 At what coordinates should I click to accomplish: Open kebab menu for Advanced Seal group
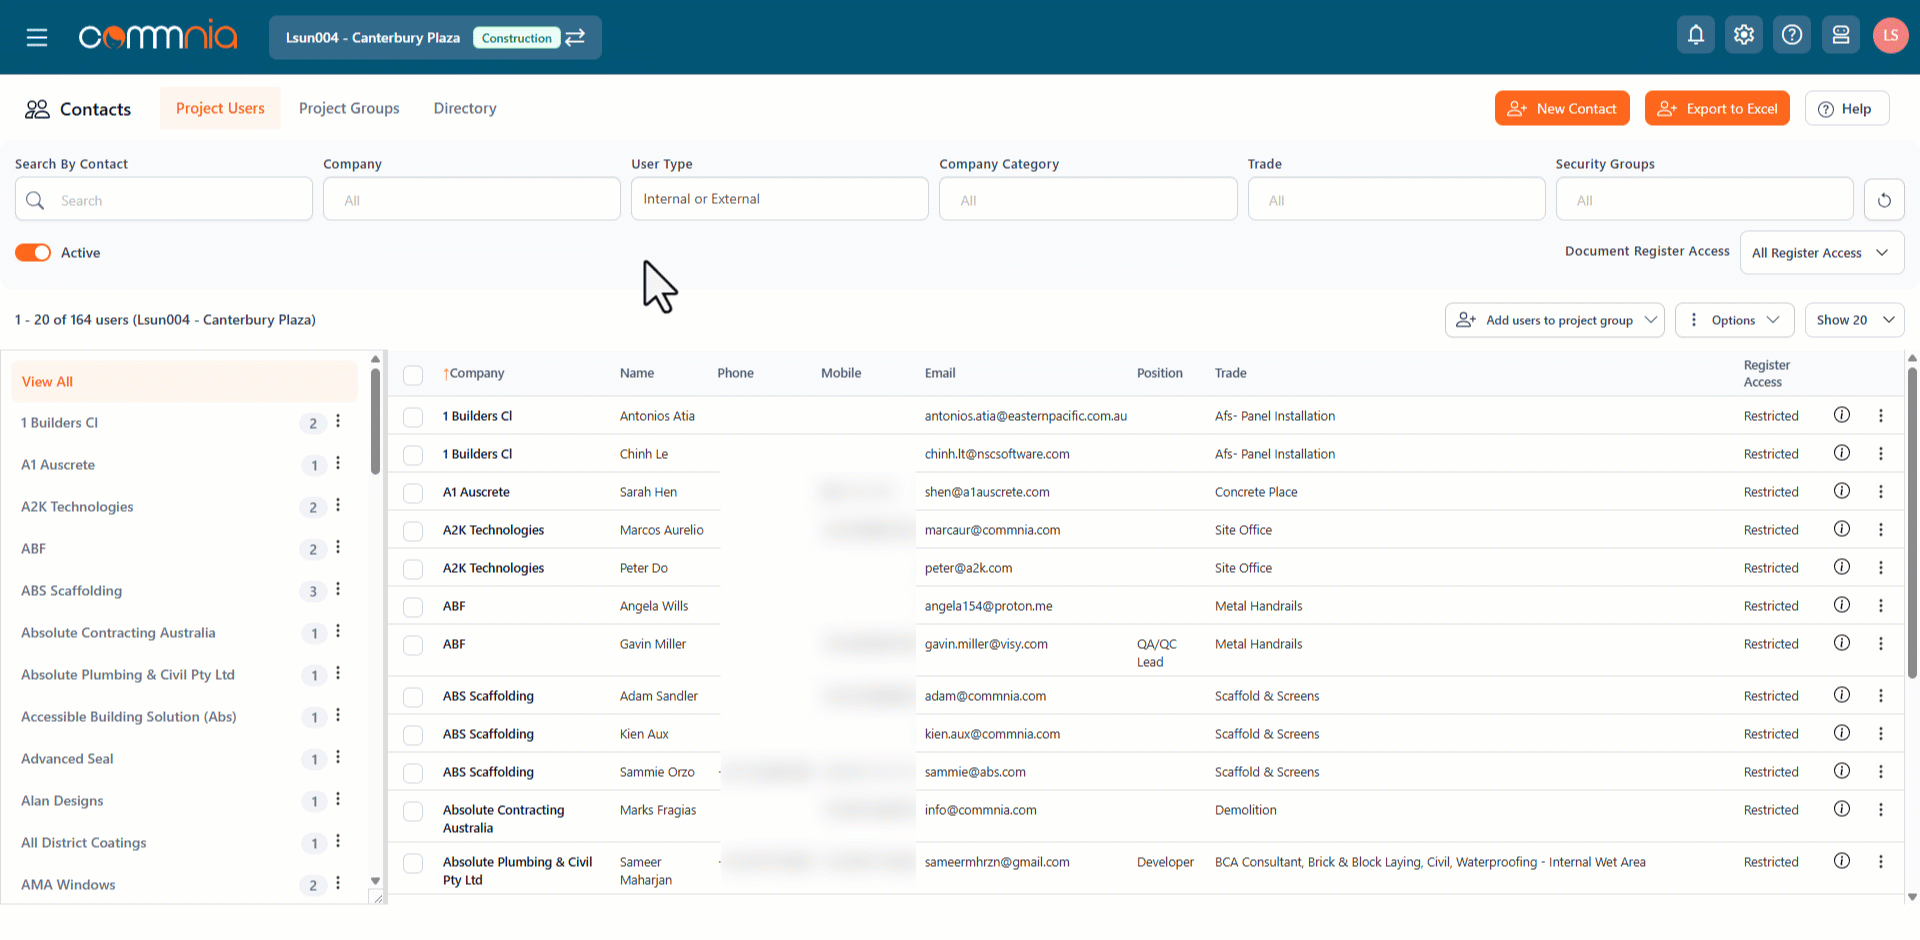[338, 758]
